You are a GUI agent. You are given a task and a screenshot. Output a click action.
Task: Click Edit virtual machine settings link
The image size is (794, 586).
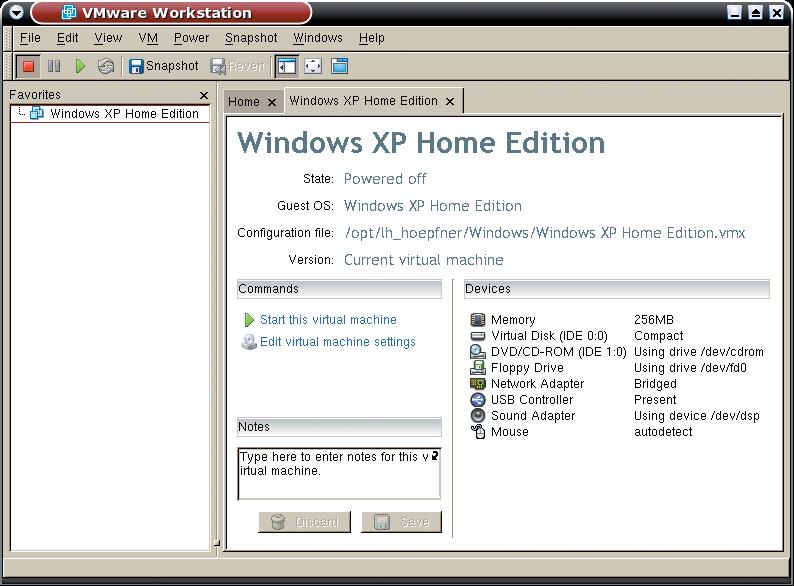[x=338, y=341]
